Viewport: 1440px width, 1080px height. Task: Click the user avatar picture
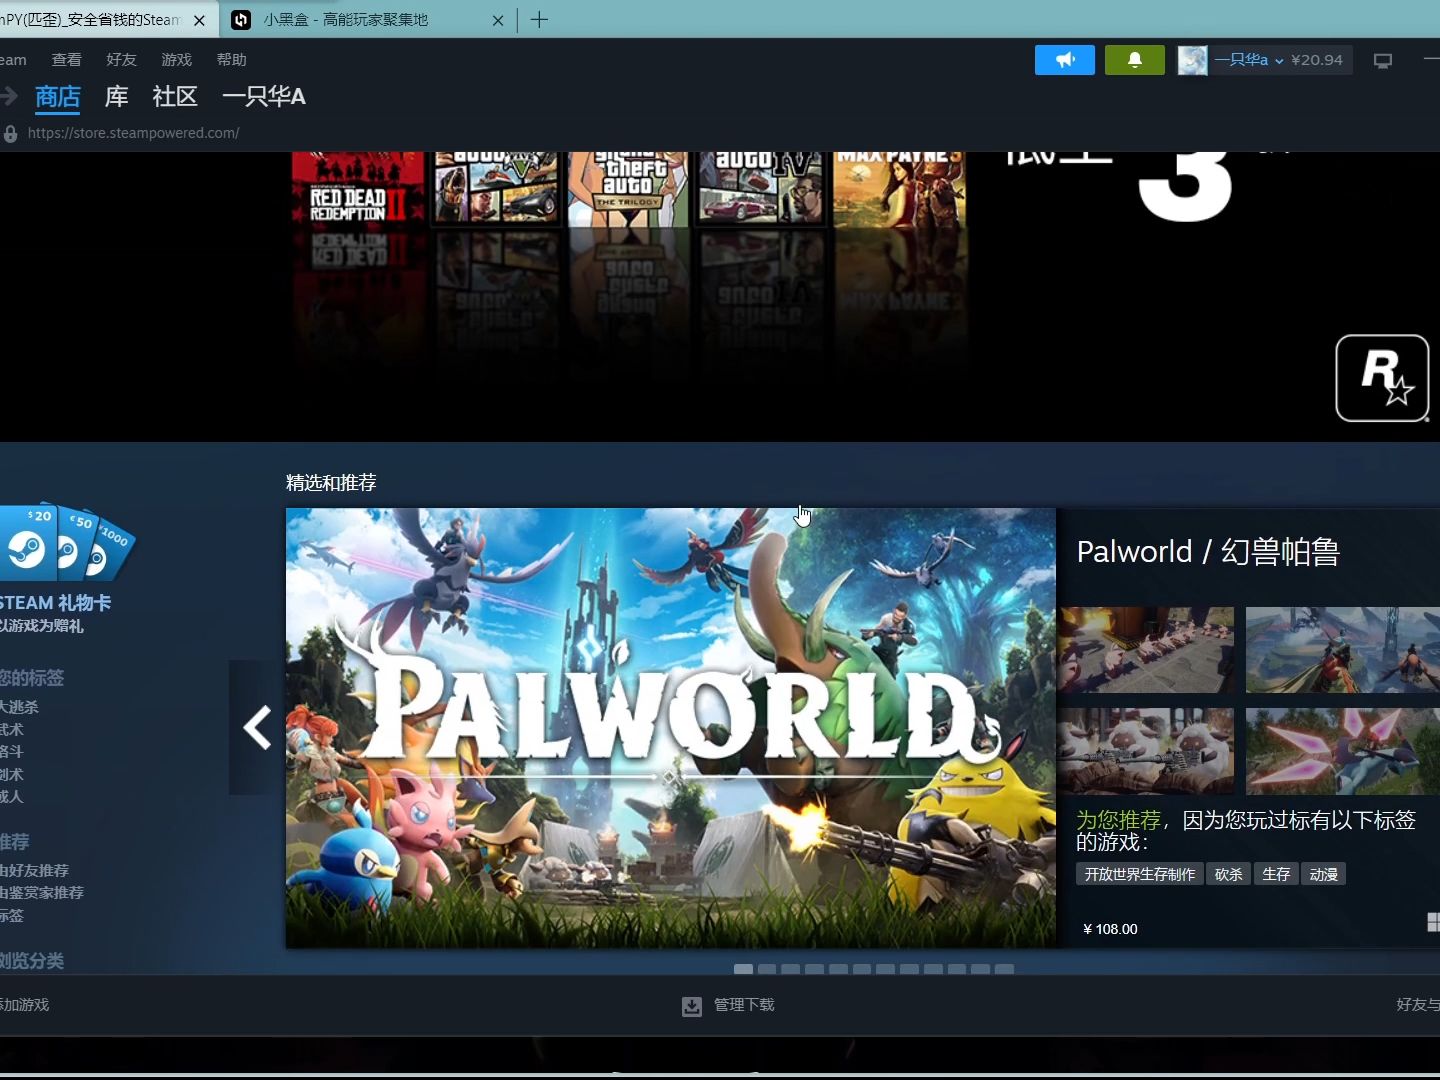coord(1192,60)
